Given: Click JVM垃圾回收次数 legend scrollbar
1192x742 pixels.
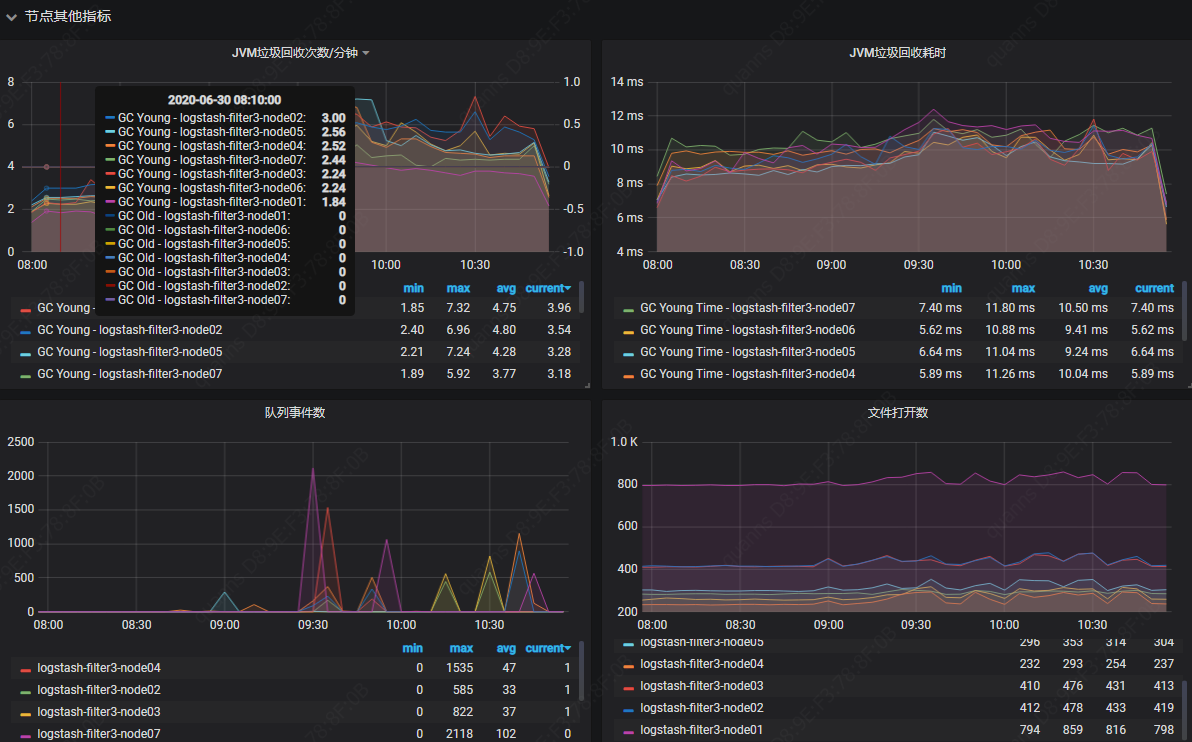Looking at the screenshot, I should click(582, 296).
